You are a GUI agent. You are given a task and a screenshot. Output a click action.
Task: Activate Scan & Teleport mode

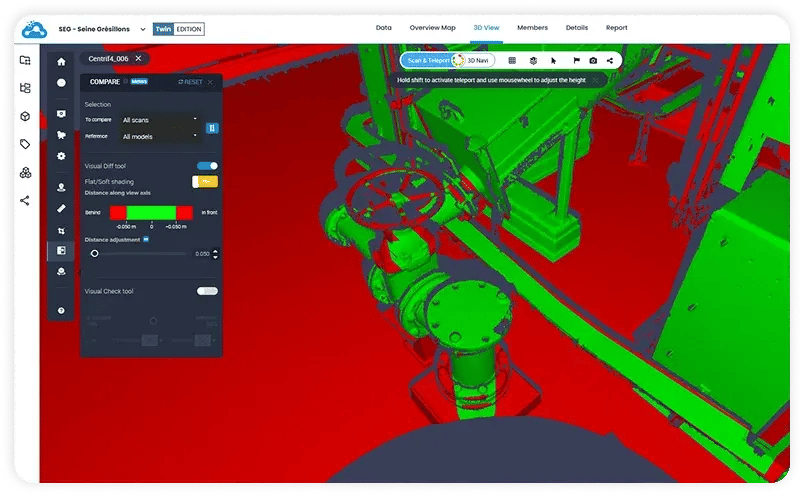(428, 60)
